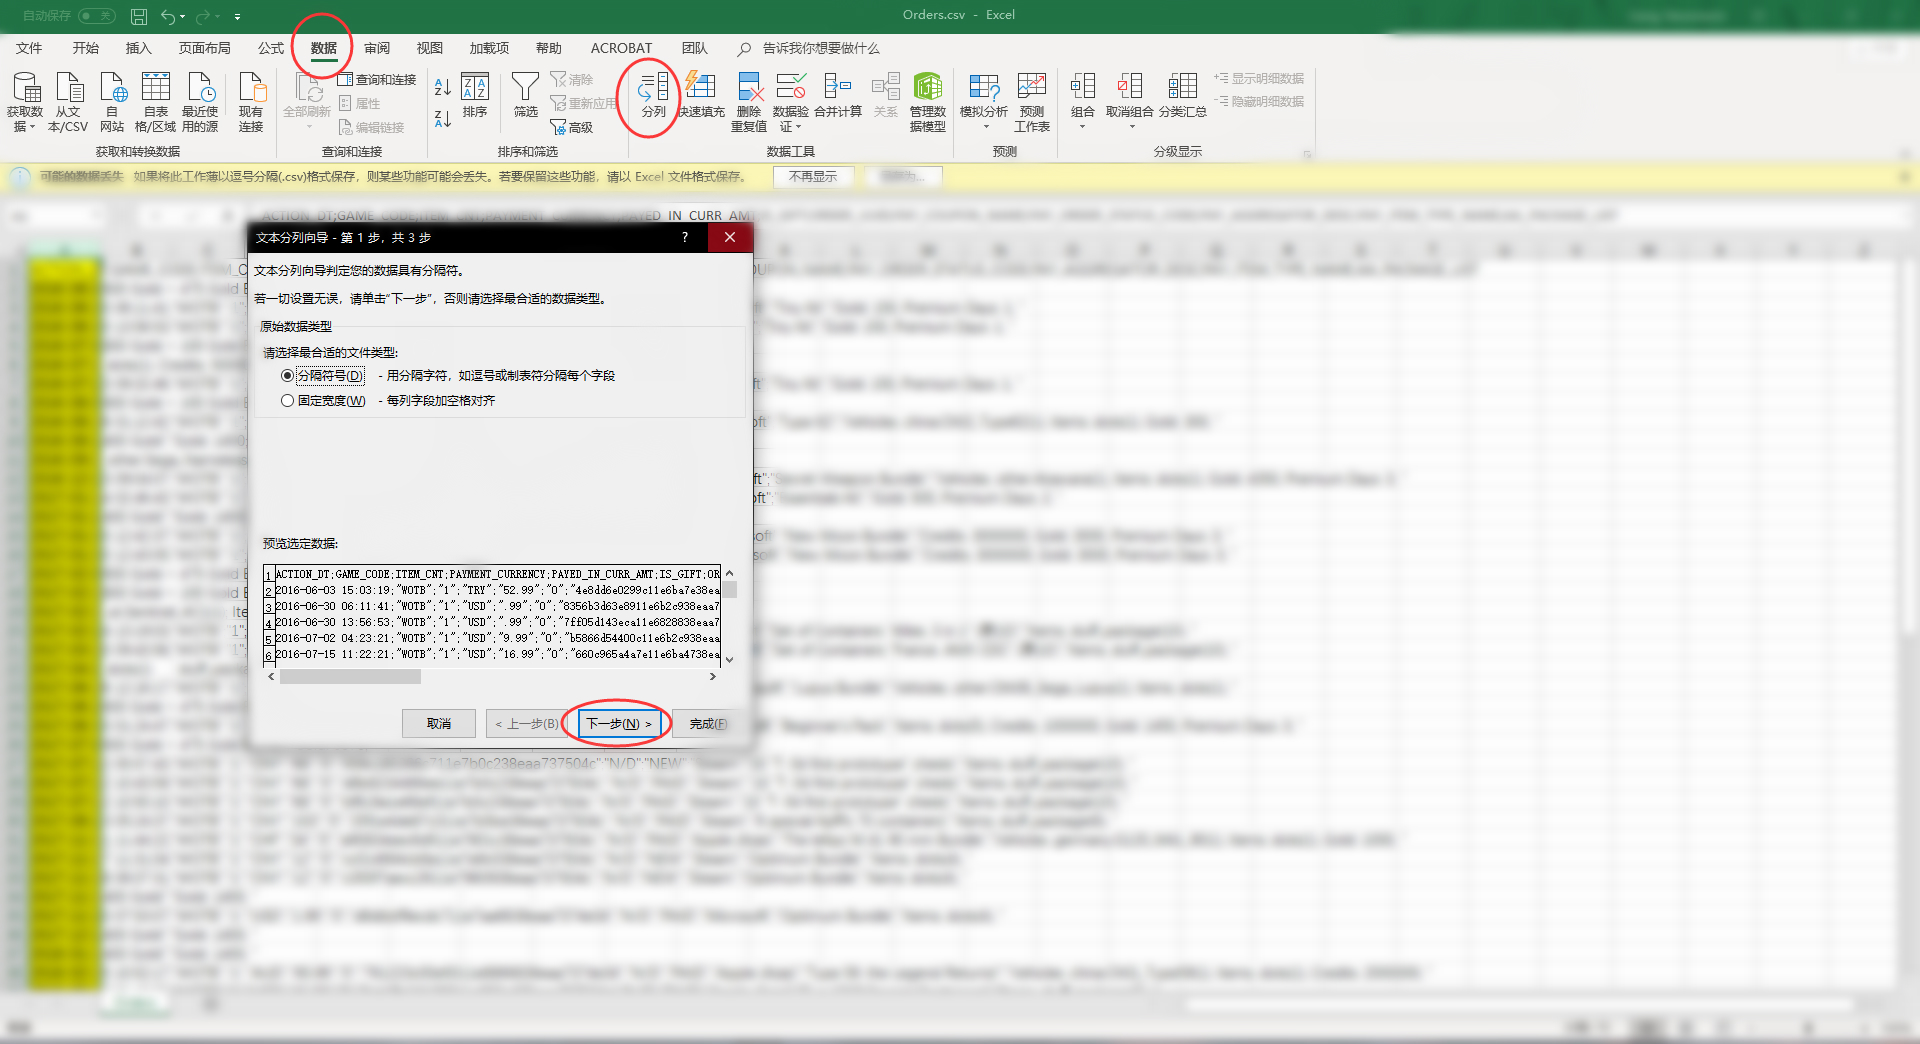Click the Undo arrow icon
Viewport: 1920px width, 1044px height.
pos(168,16)
